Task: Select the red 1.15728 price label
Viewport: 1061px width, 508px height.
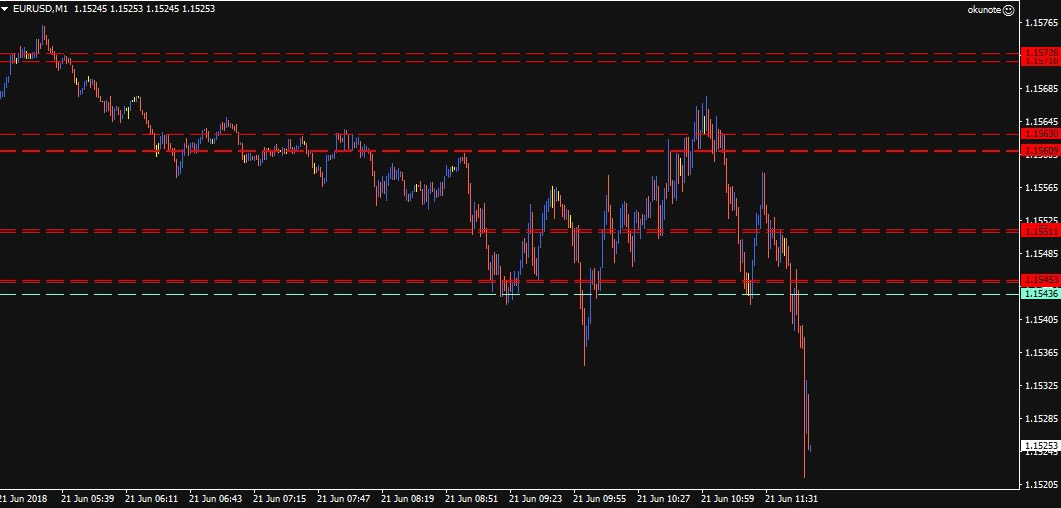Action: click(x=1040, y=52)
